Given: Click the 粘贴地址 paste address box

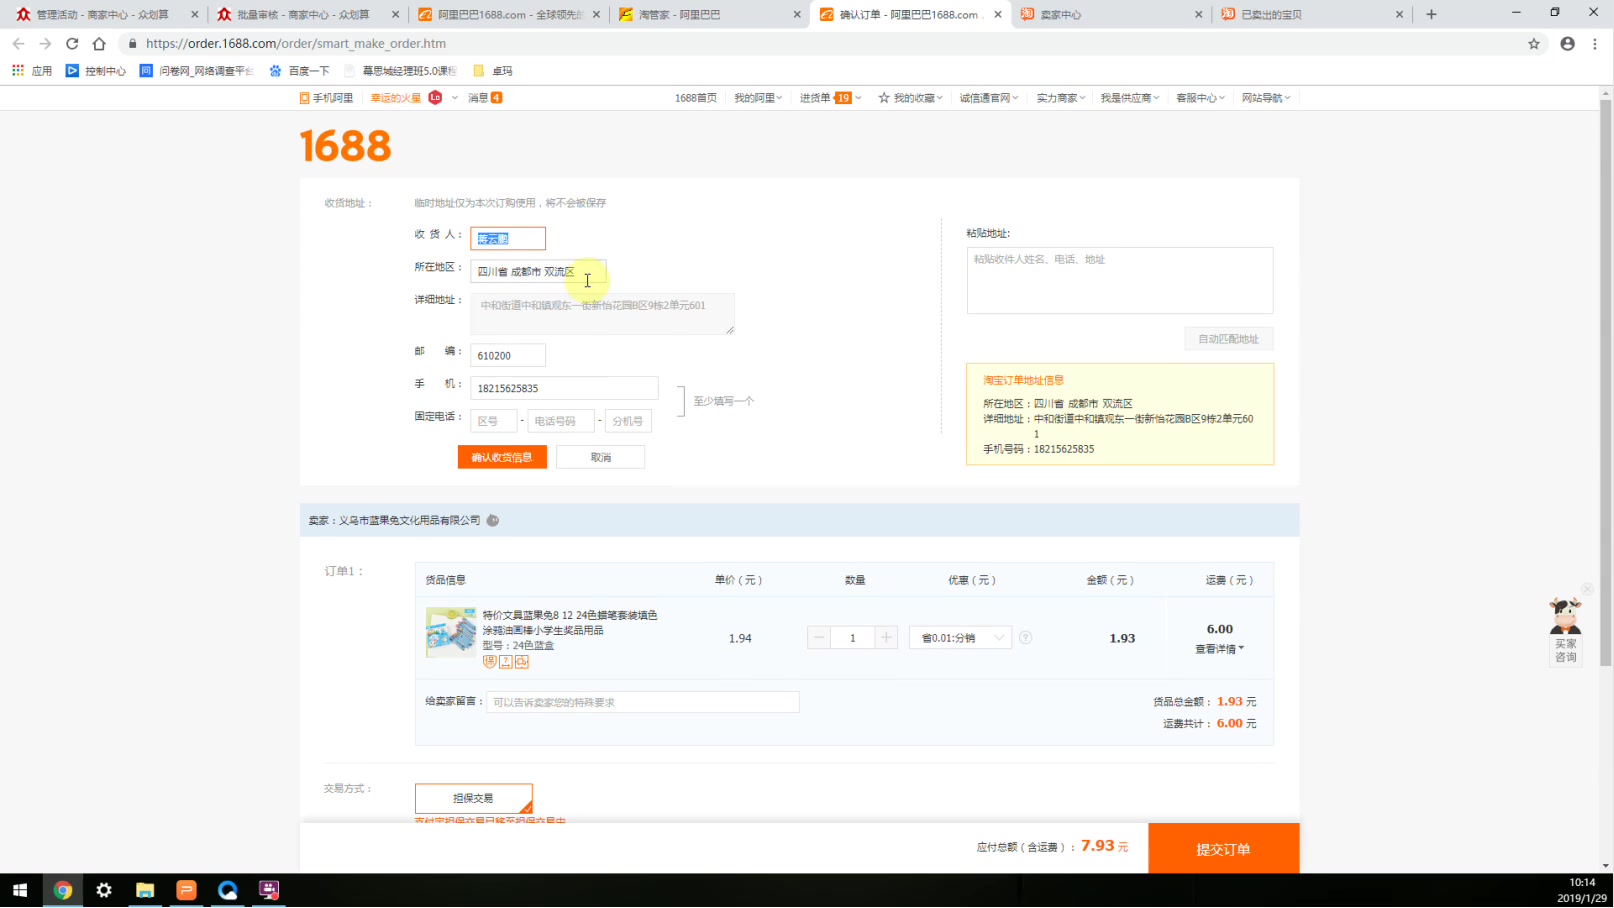Looking at the screenshot, I should pos(1120,281).
